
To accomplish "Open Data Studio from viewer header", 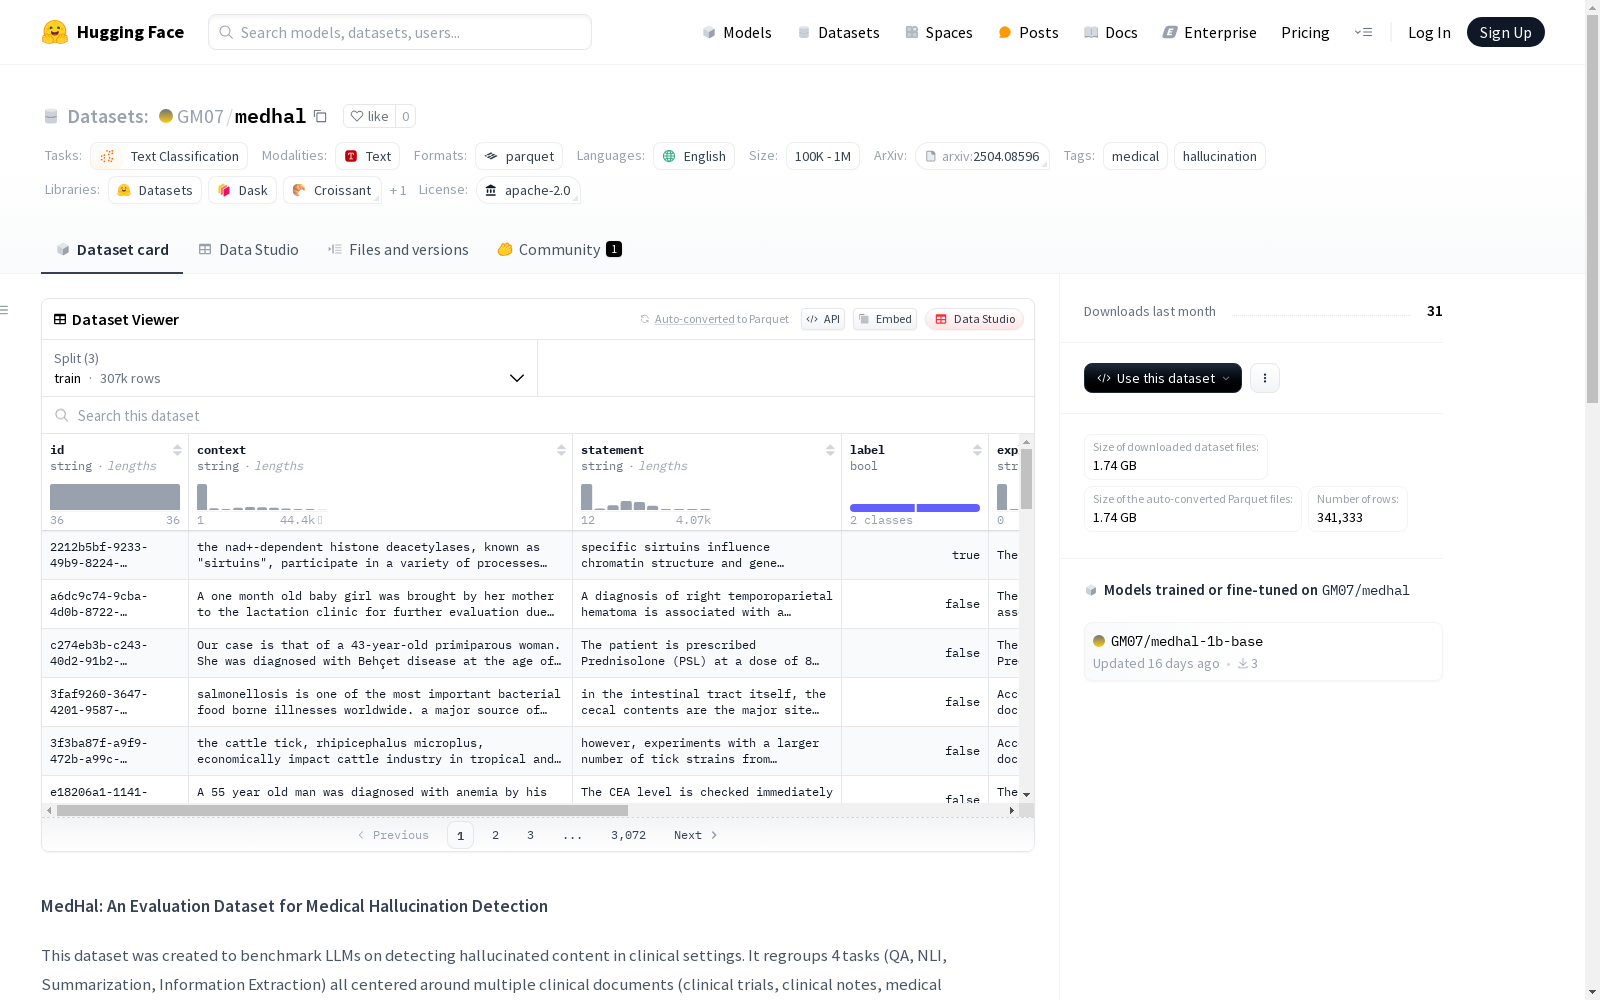I will (x=974, y=319).
